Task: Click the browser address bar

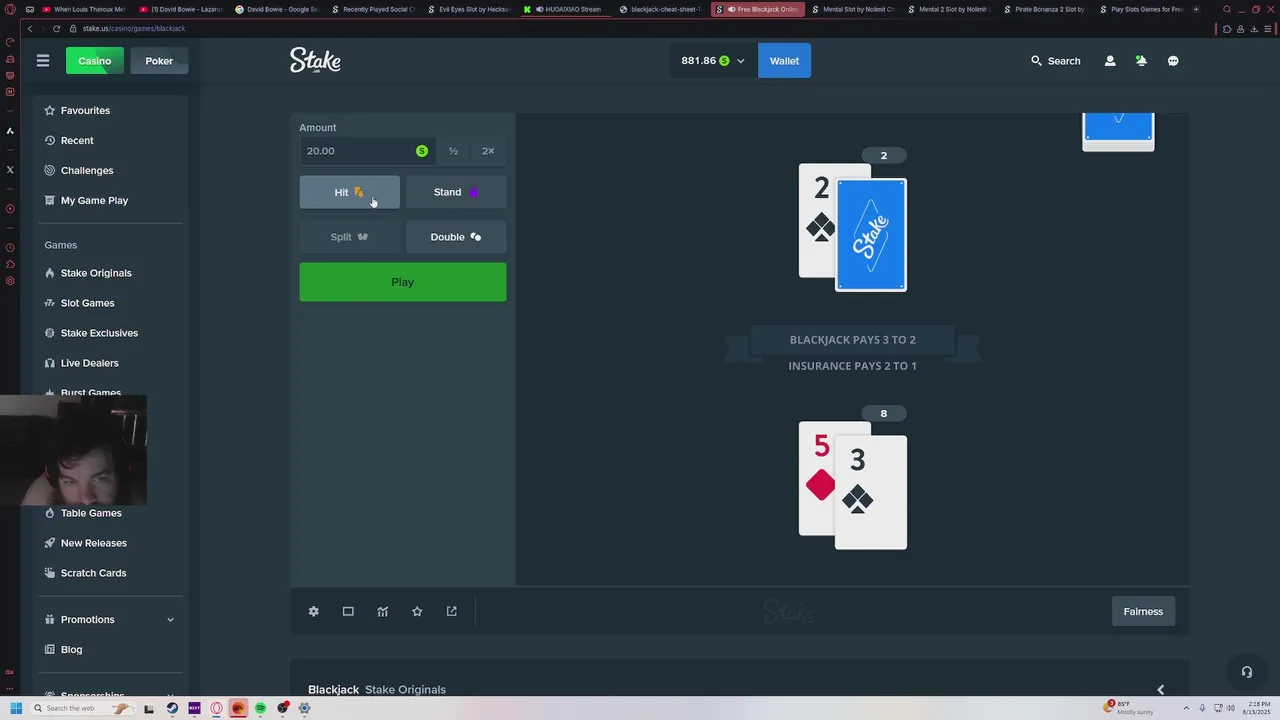Action: tap(640, 28)
